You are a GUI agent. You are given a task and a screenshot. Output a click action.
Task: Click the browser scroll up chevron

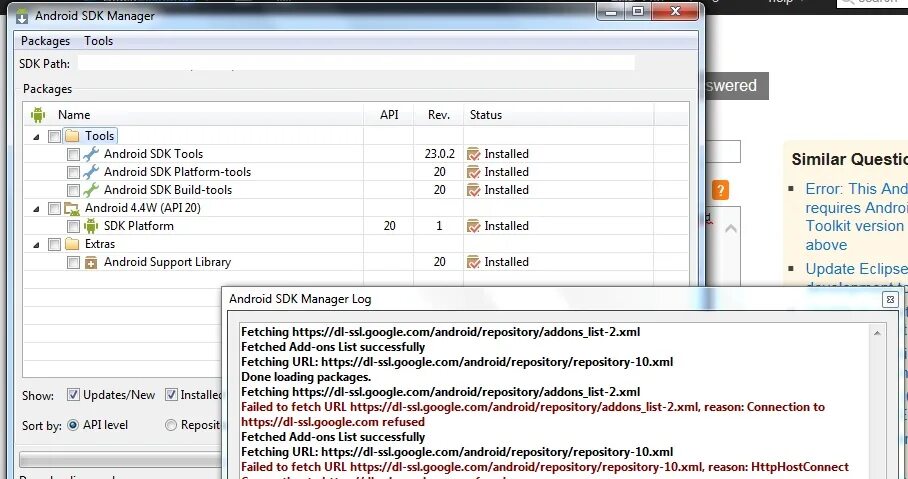731,229
